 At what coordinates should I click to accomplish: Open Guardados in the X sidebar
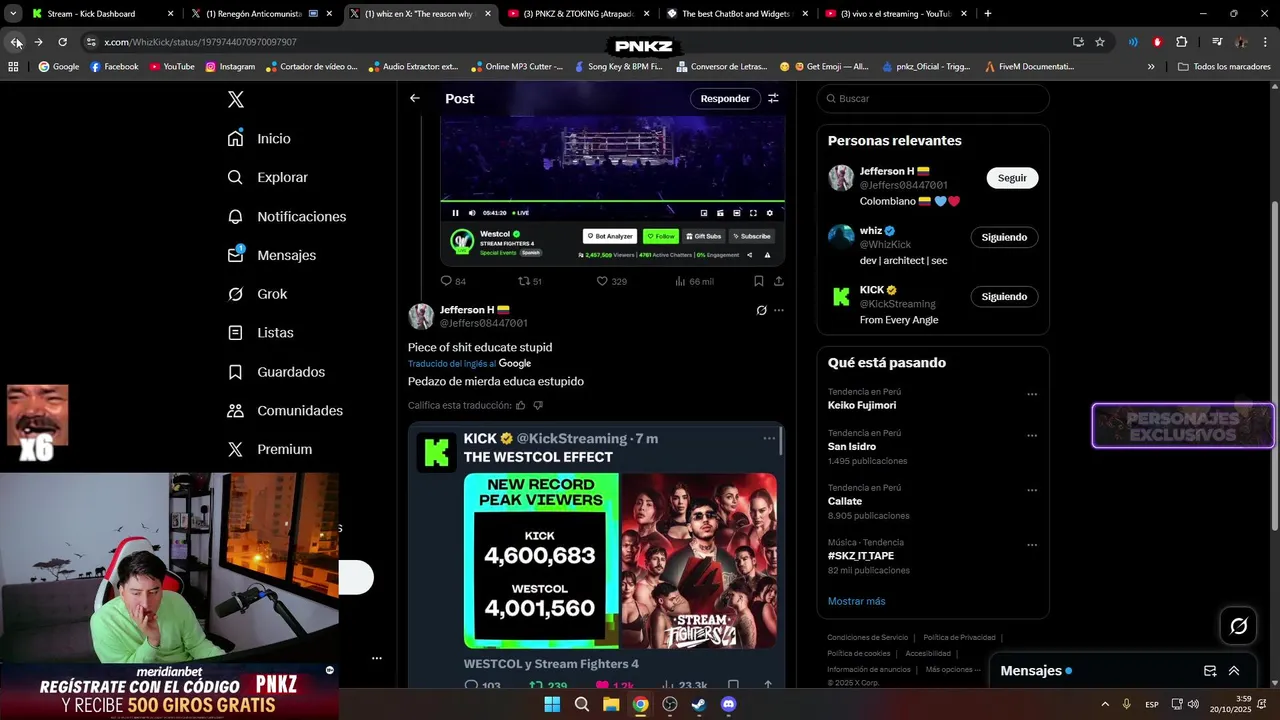pyautogui.click(x=276, y=371)
